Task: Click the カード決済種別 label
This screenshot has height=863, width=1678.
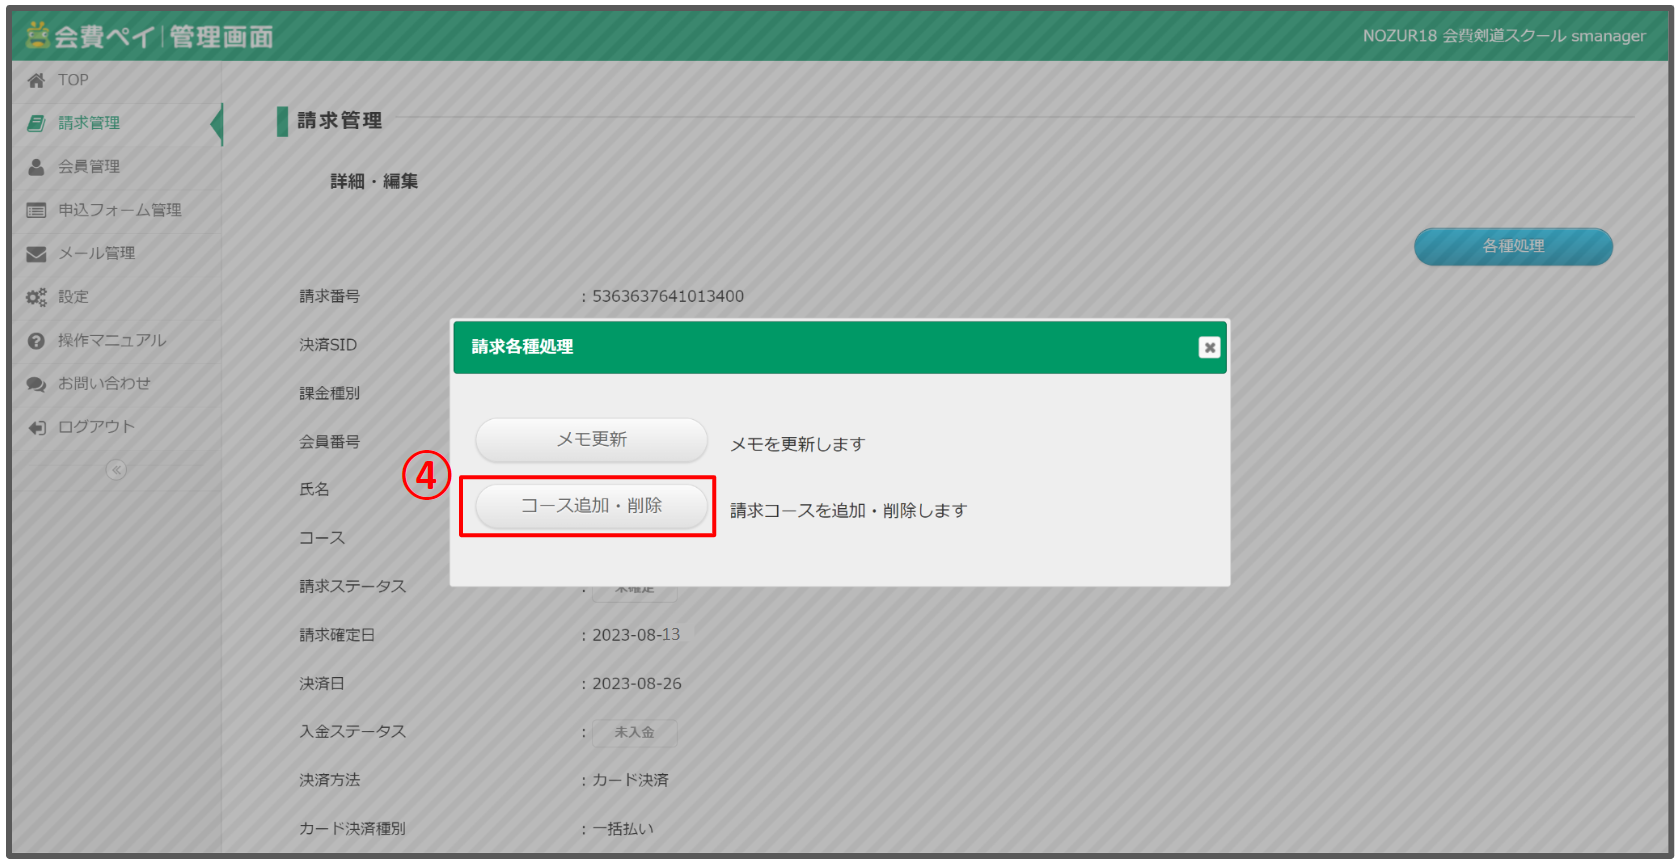Action: click(352, 829)
